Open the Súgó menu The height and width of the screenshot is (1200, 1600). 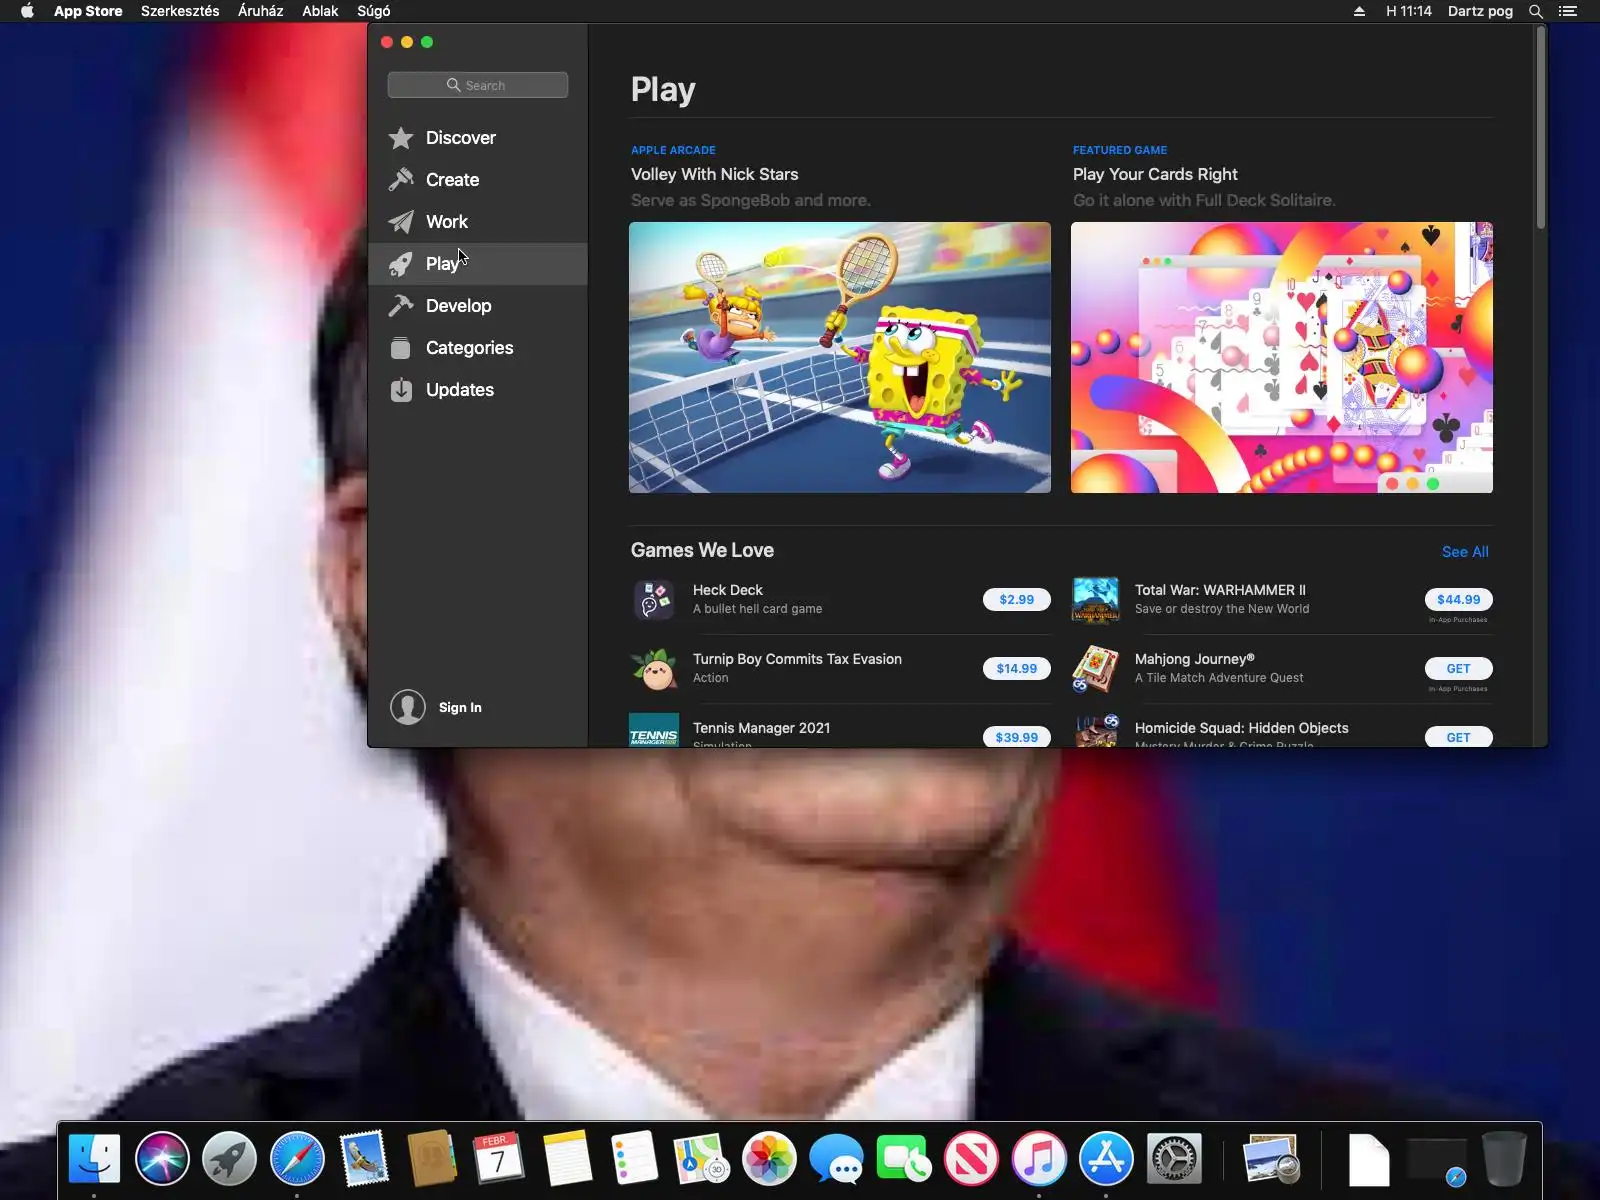374,11
